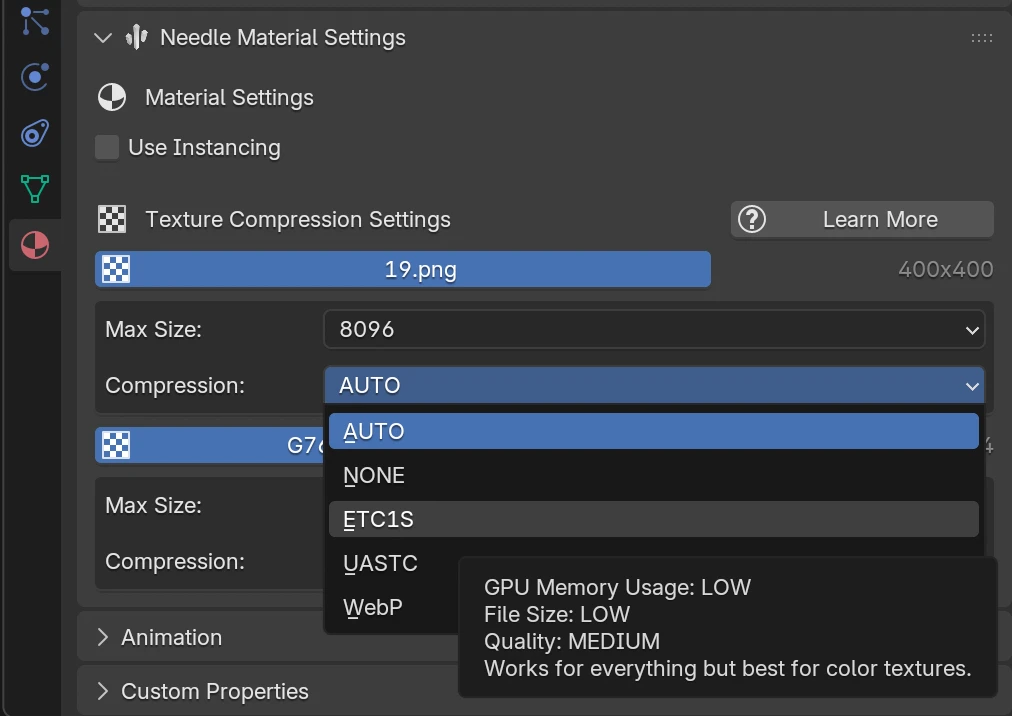
Task: Toggle the Use Instancing checkbox
Action: tap(106, 147)
